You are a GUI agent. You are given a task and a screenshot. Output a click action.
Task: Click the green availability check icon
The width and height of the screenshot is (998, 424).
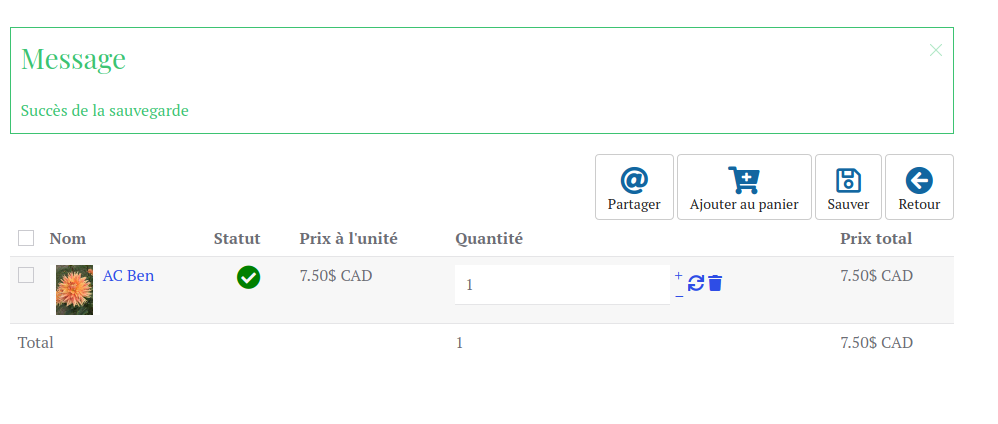[x=248, y=278]
